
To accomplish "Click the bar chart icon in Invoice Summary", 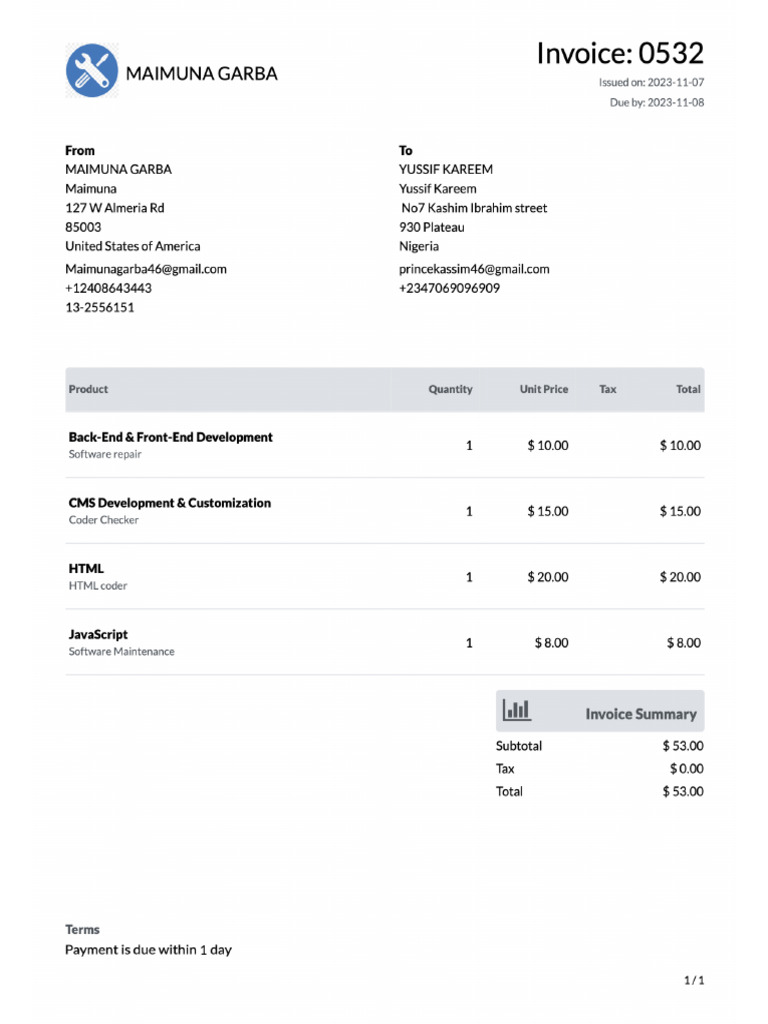I will tap(516, 710).
